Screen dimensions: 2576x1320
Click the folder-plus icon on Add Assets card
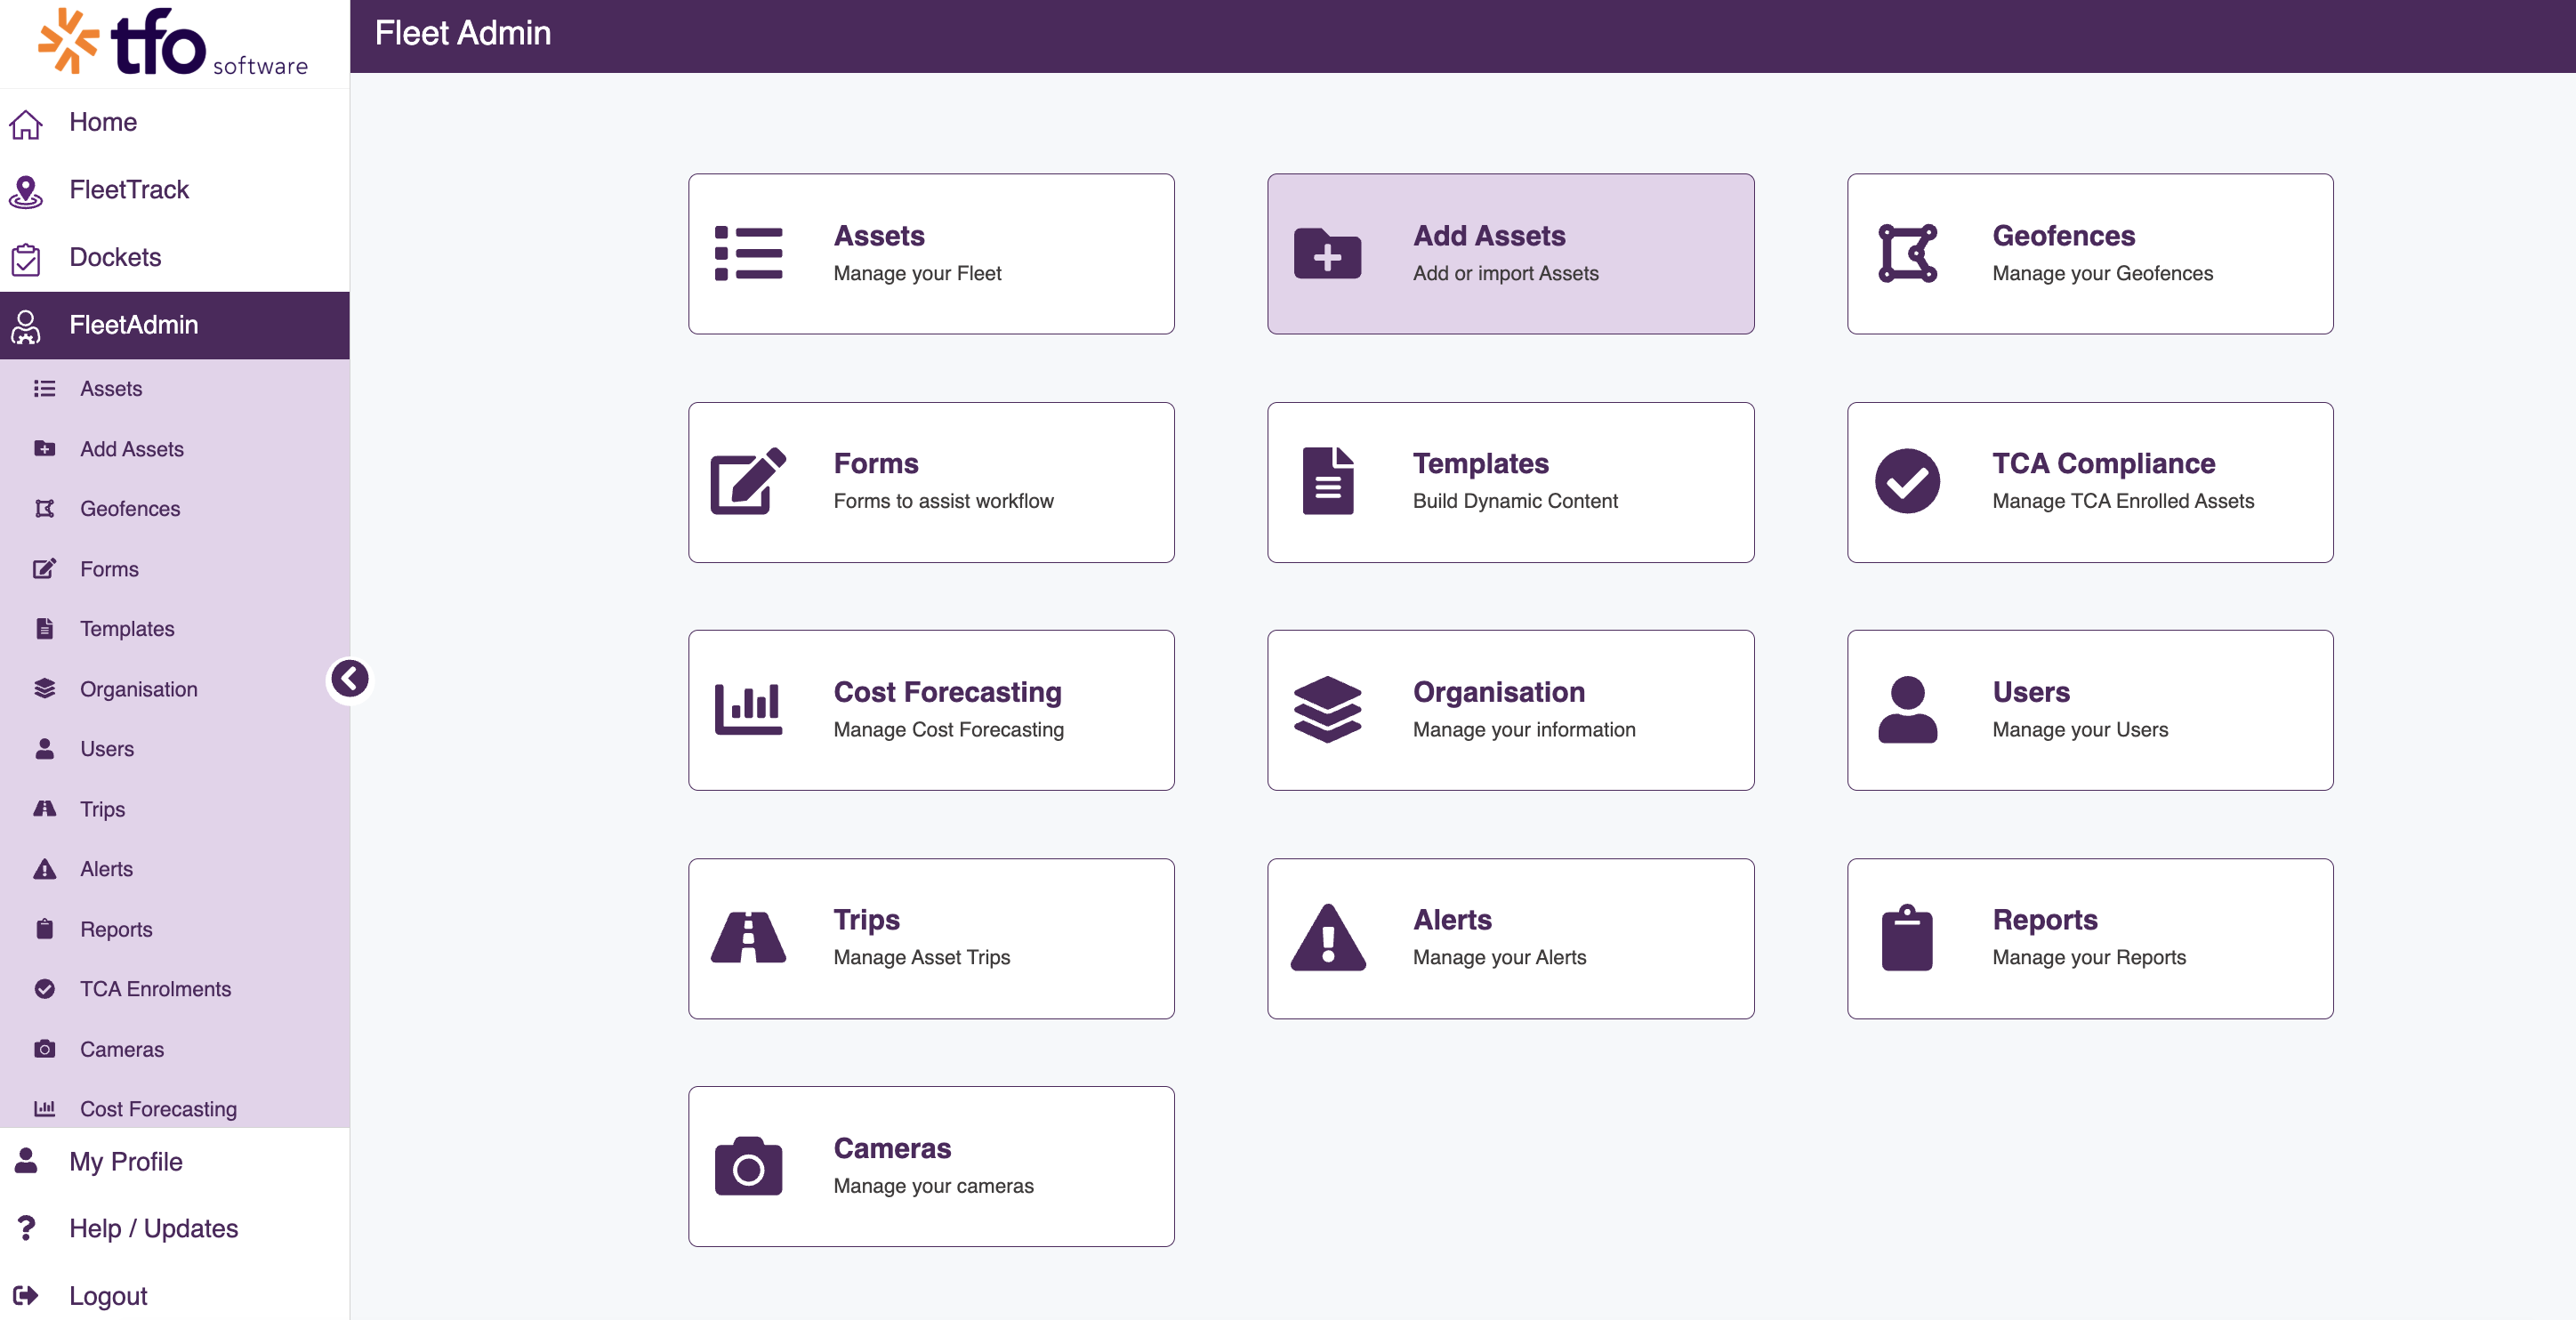(x=1327, y=254)
